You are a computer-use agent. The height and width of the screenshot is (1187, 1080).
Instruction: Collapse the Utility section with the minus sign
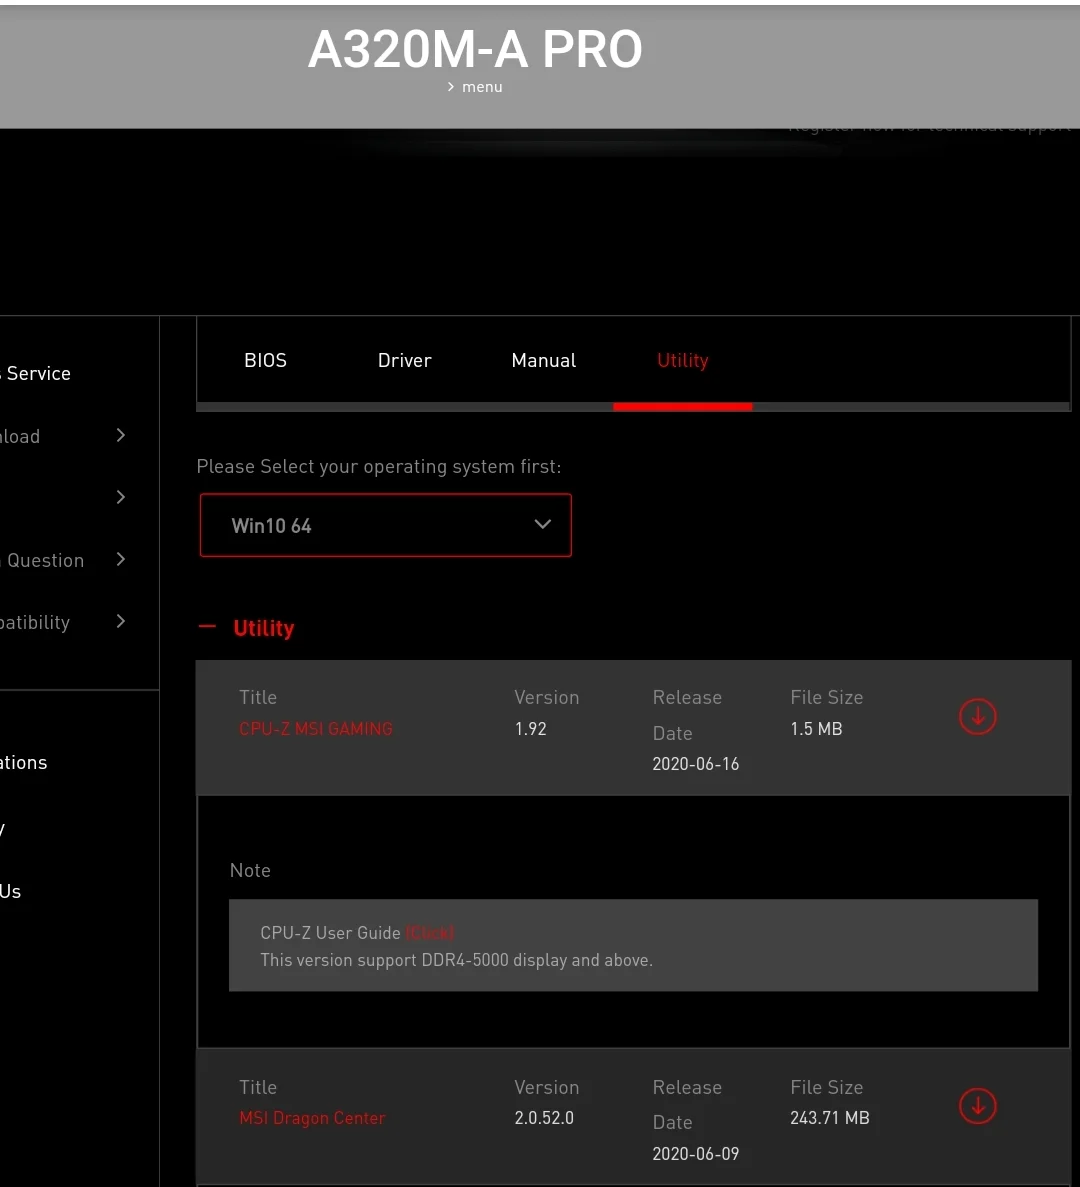click(206, 627)
